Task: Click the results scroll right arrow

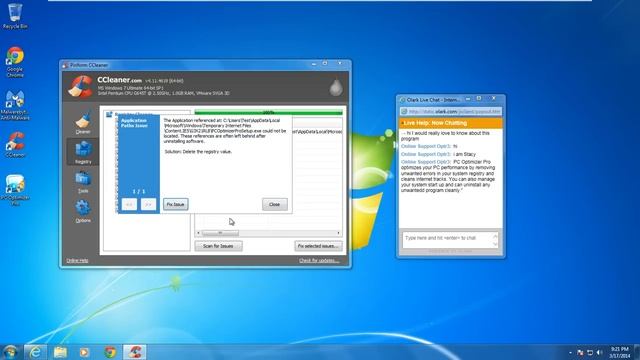Action: click(x=338, y=233)
